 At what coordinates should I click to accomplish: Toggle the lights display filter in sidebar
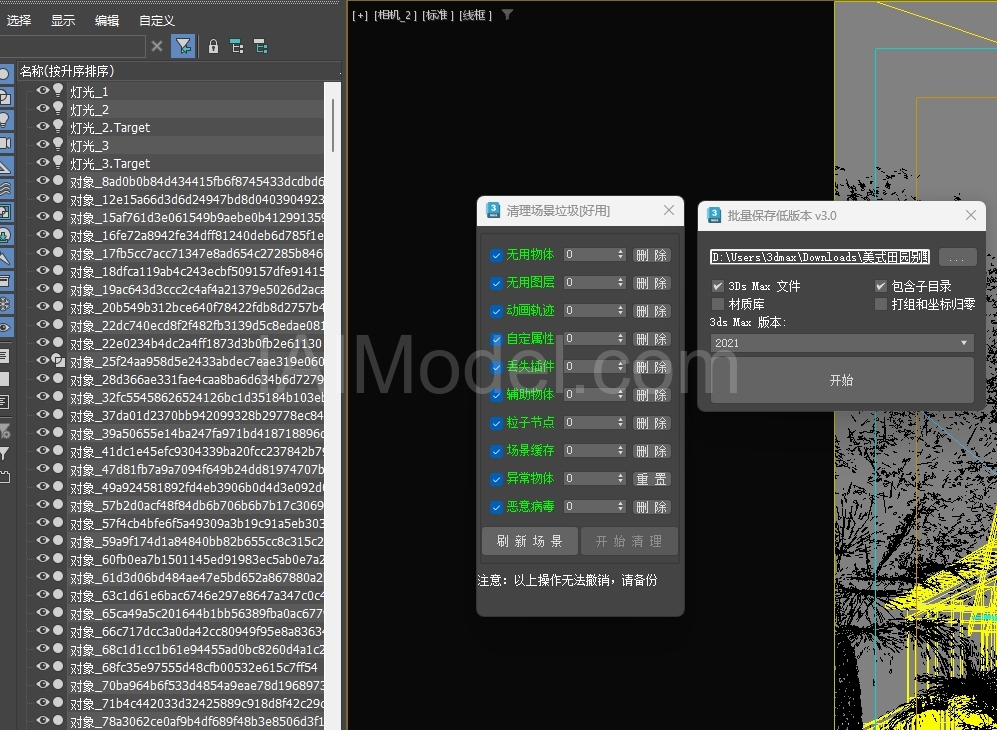[x=4, y=120]
